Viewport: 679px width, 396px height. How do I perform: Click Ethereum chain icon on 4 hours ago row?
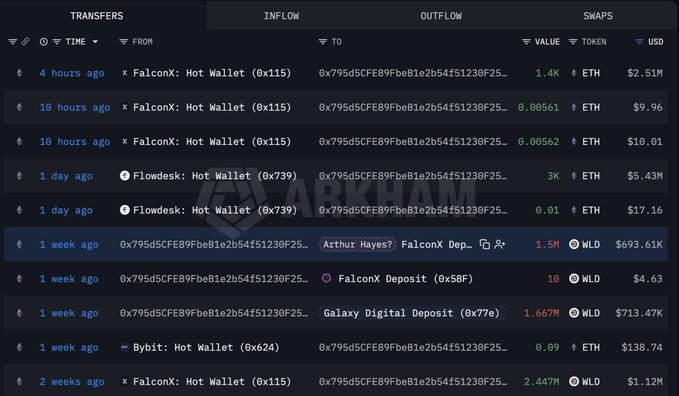pos(19,73)
